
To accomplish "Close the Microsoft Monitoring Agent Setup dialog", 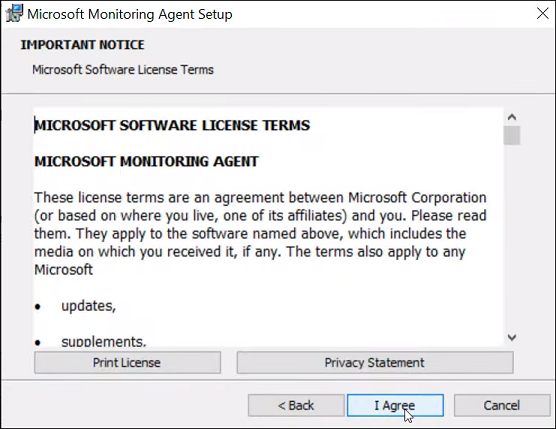I will click(543, 14).
